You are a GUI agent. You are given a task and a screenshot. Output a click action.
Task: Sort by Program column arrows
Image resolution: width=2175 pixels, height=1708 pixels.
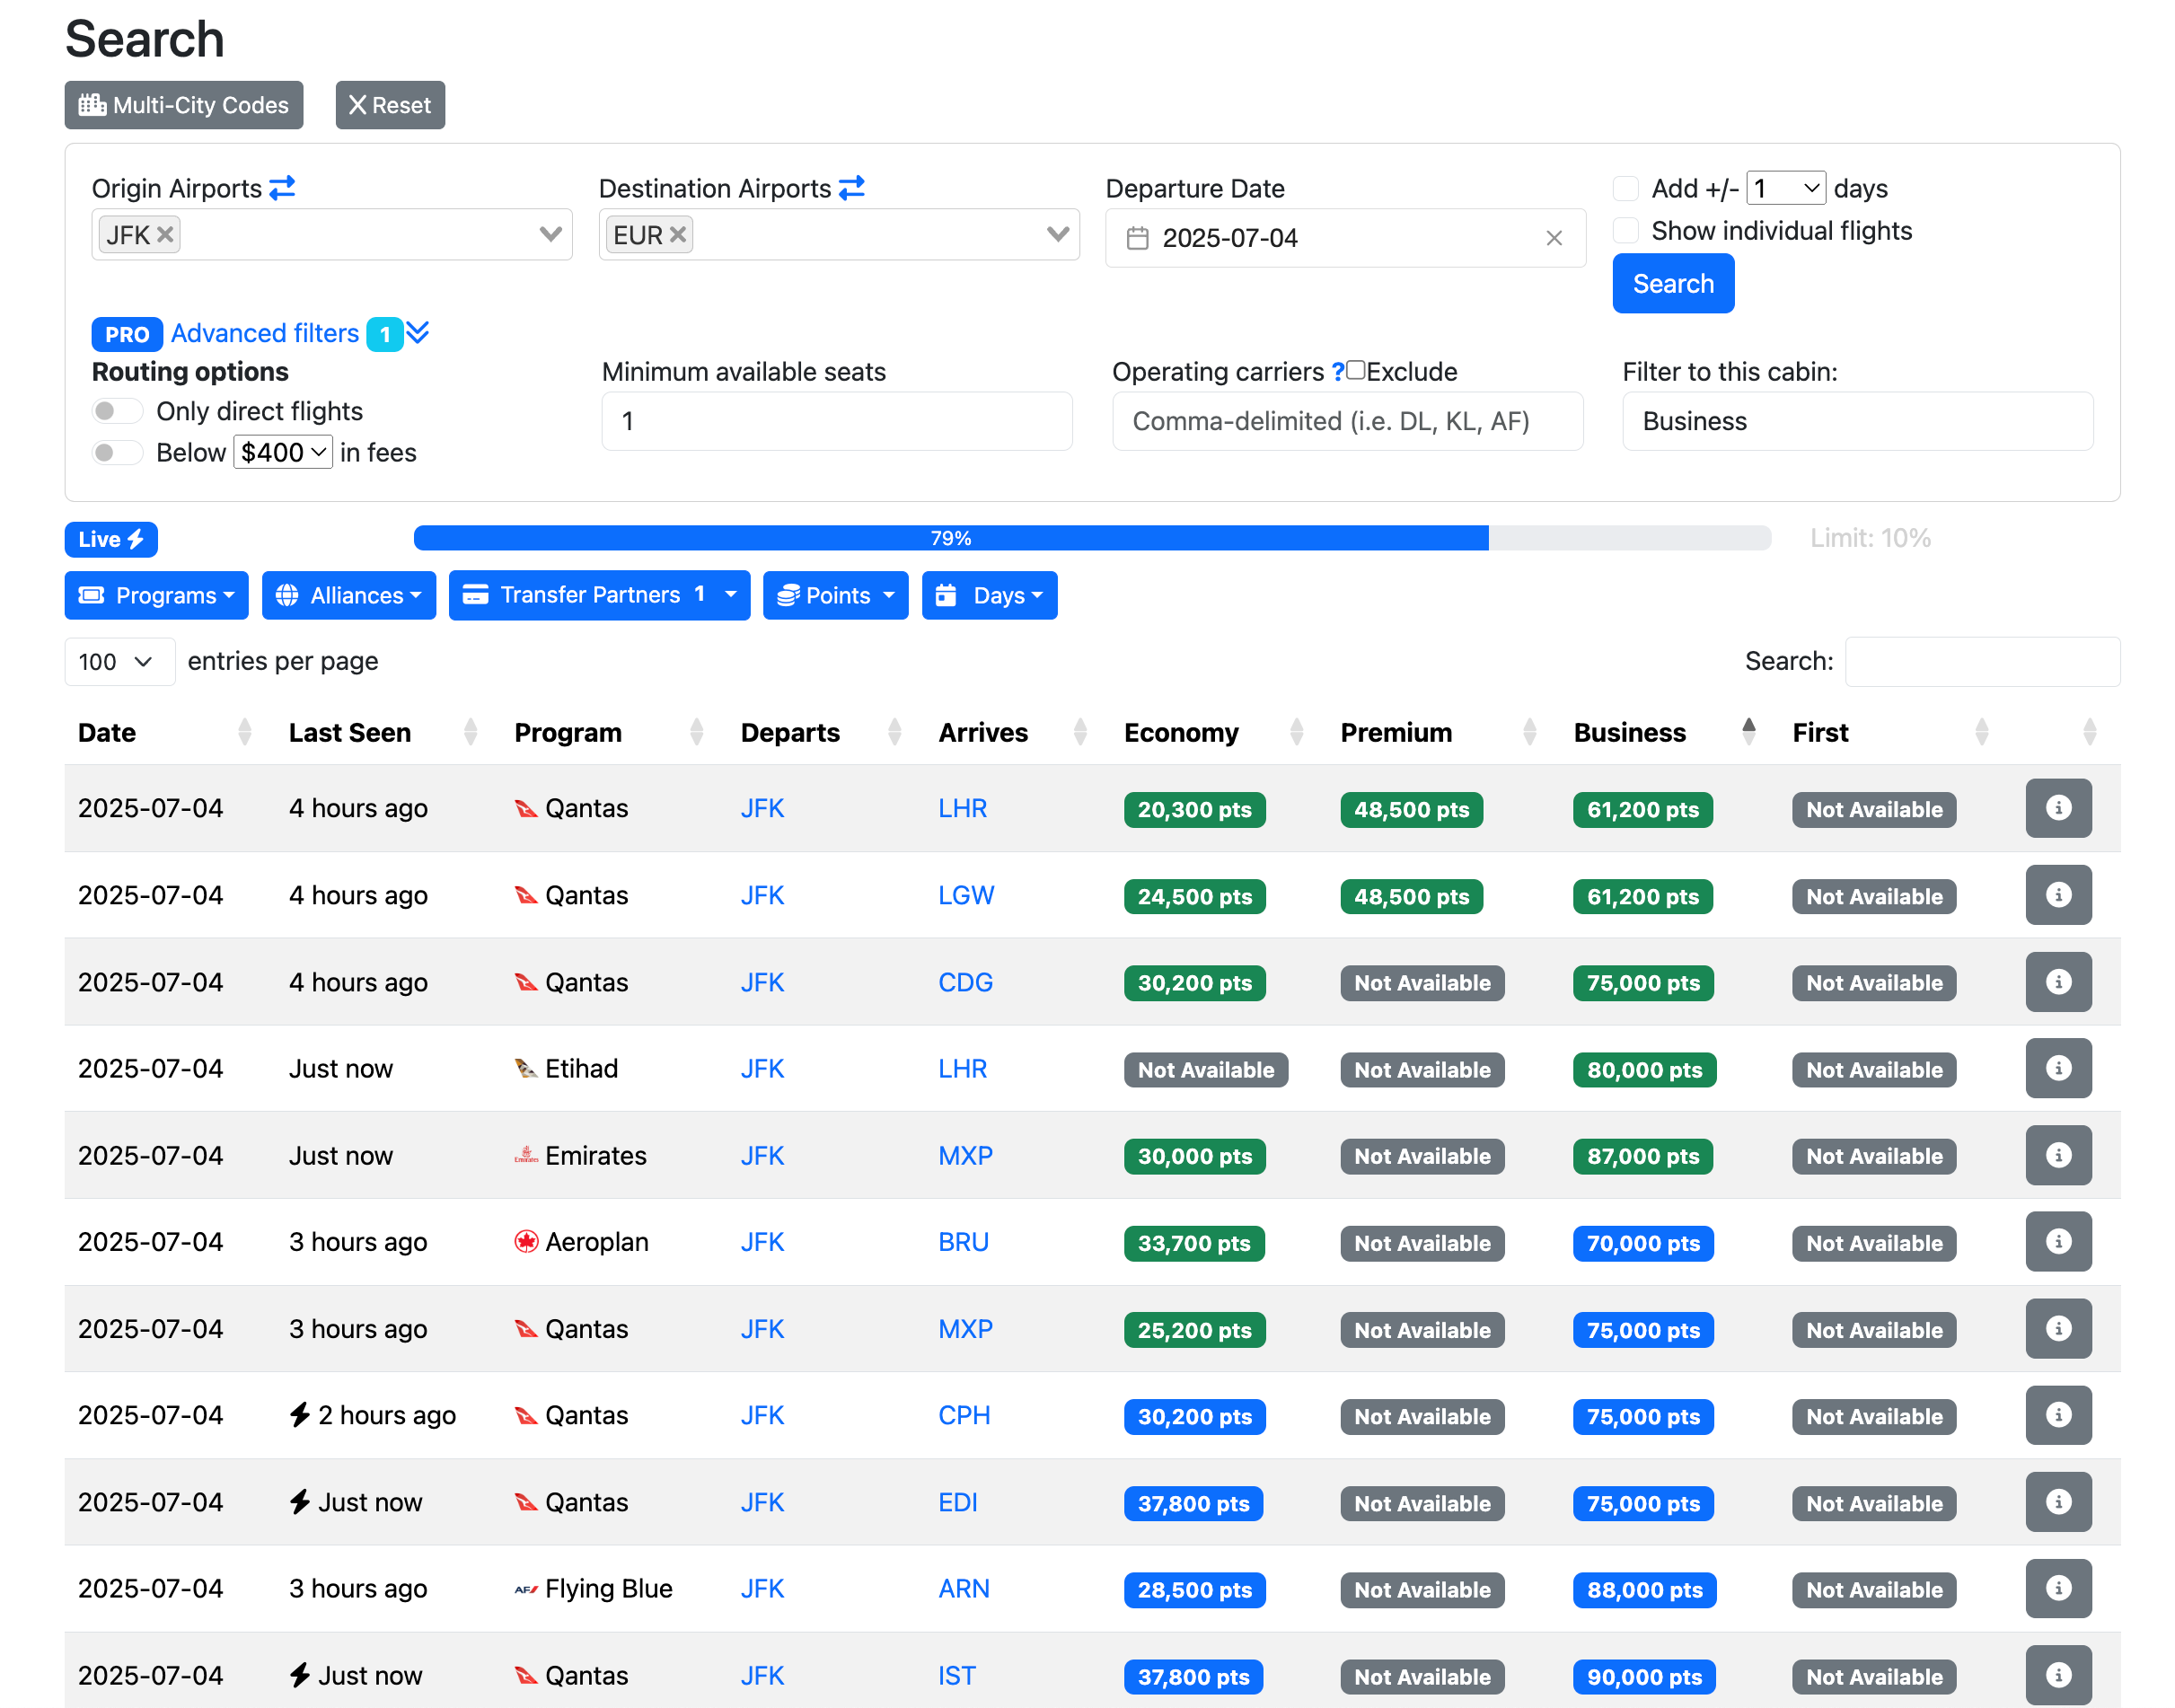[x=697, y=732]
